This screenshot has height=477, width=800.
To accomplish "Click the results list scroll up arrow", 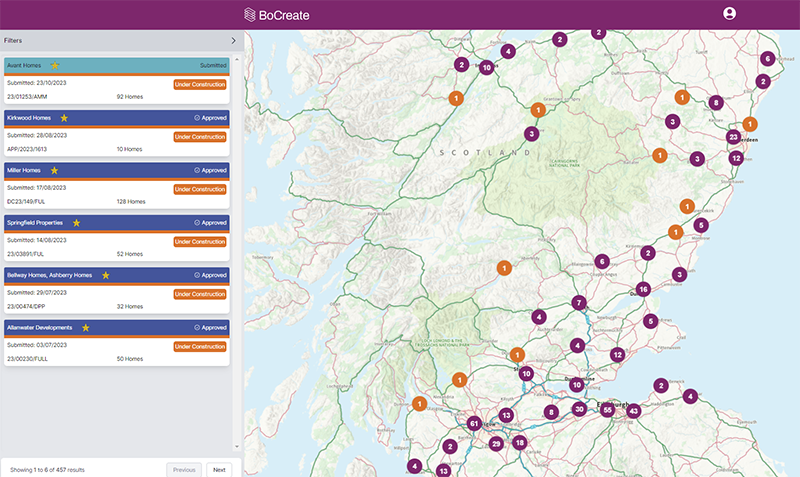I will tap(237, 60).
